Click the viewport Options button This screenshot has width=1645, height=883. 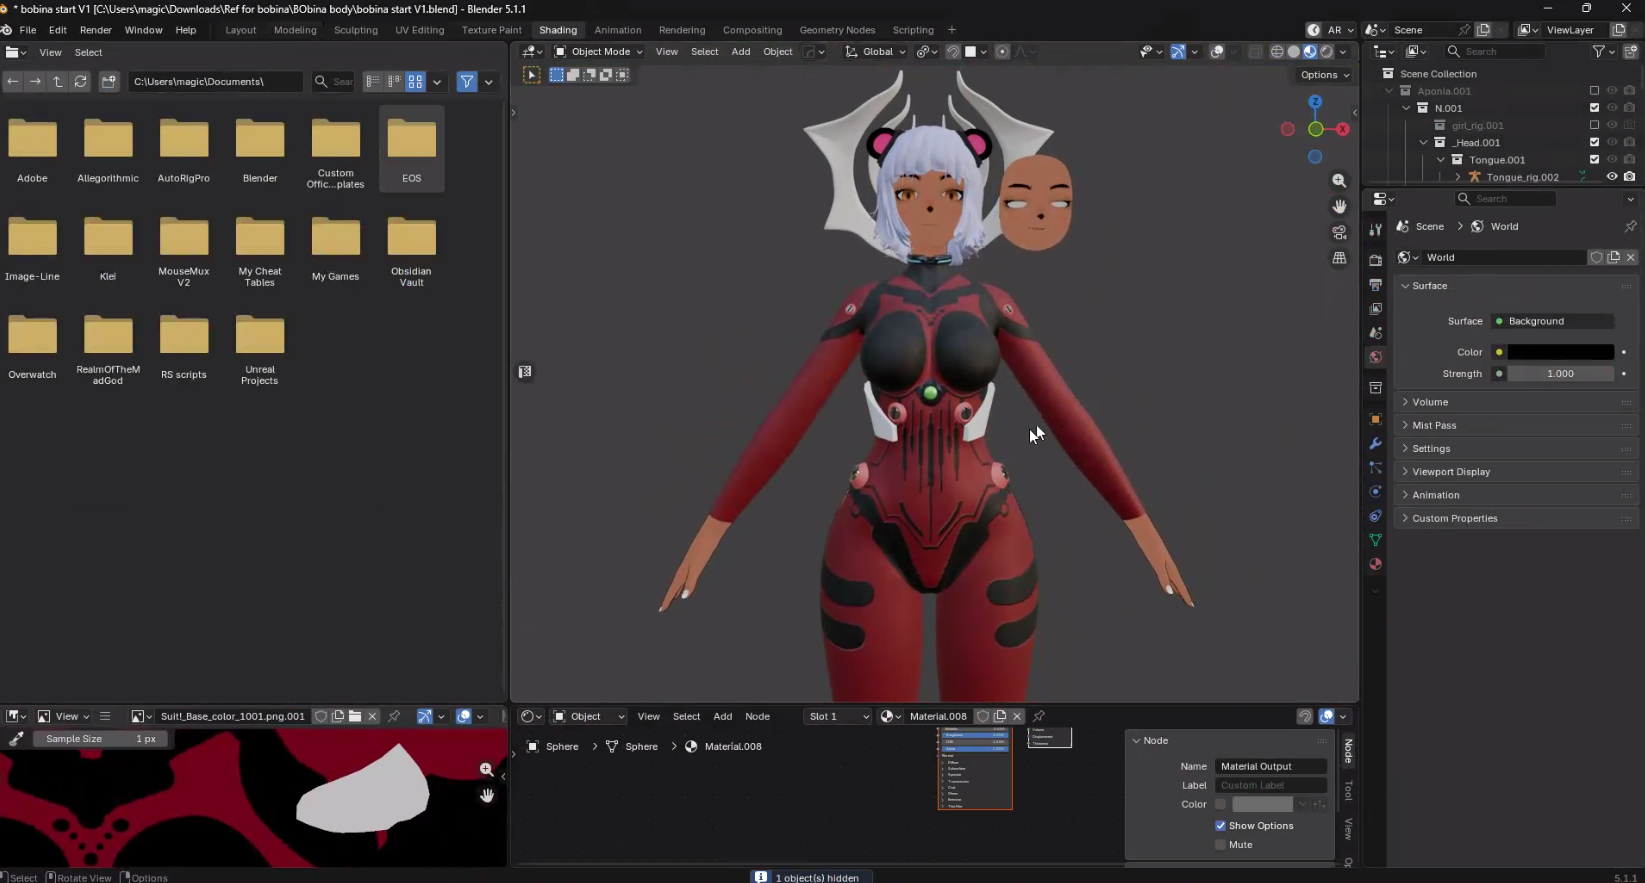1324,75
